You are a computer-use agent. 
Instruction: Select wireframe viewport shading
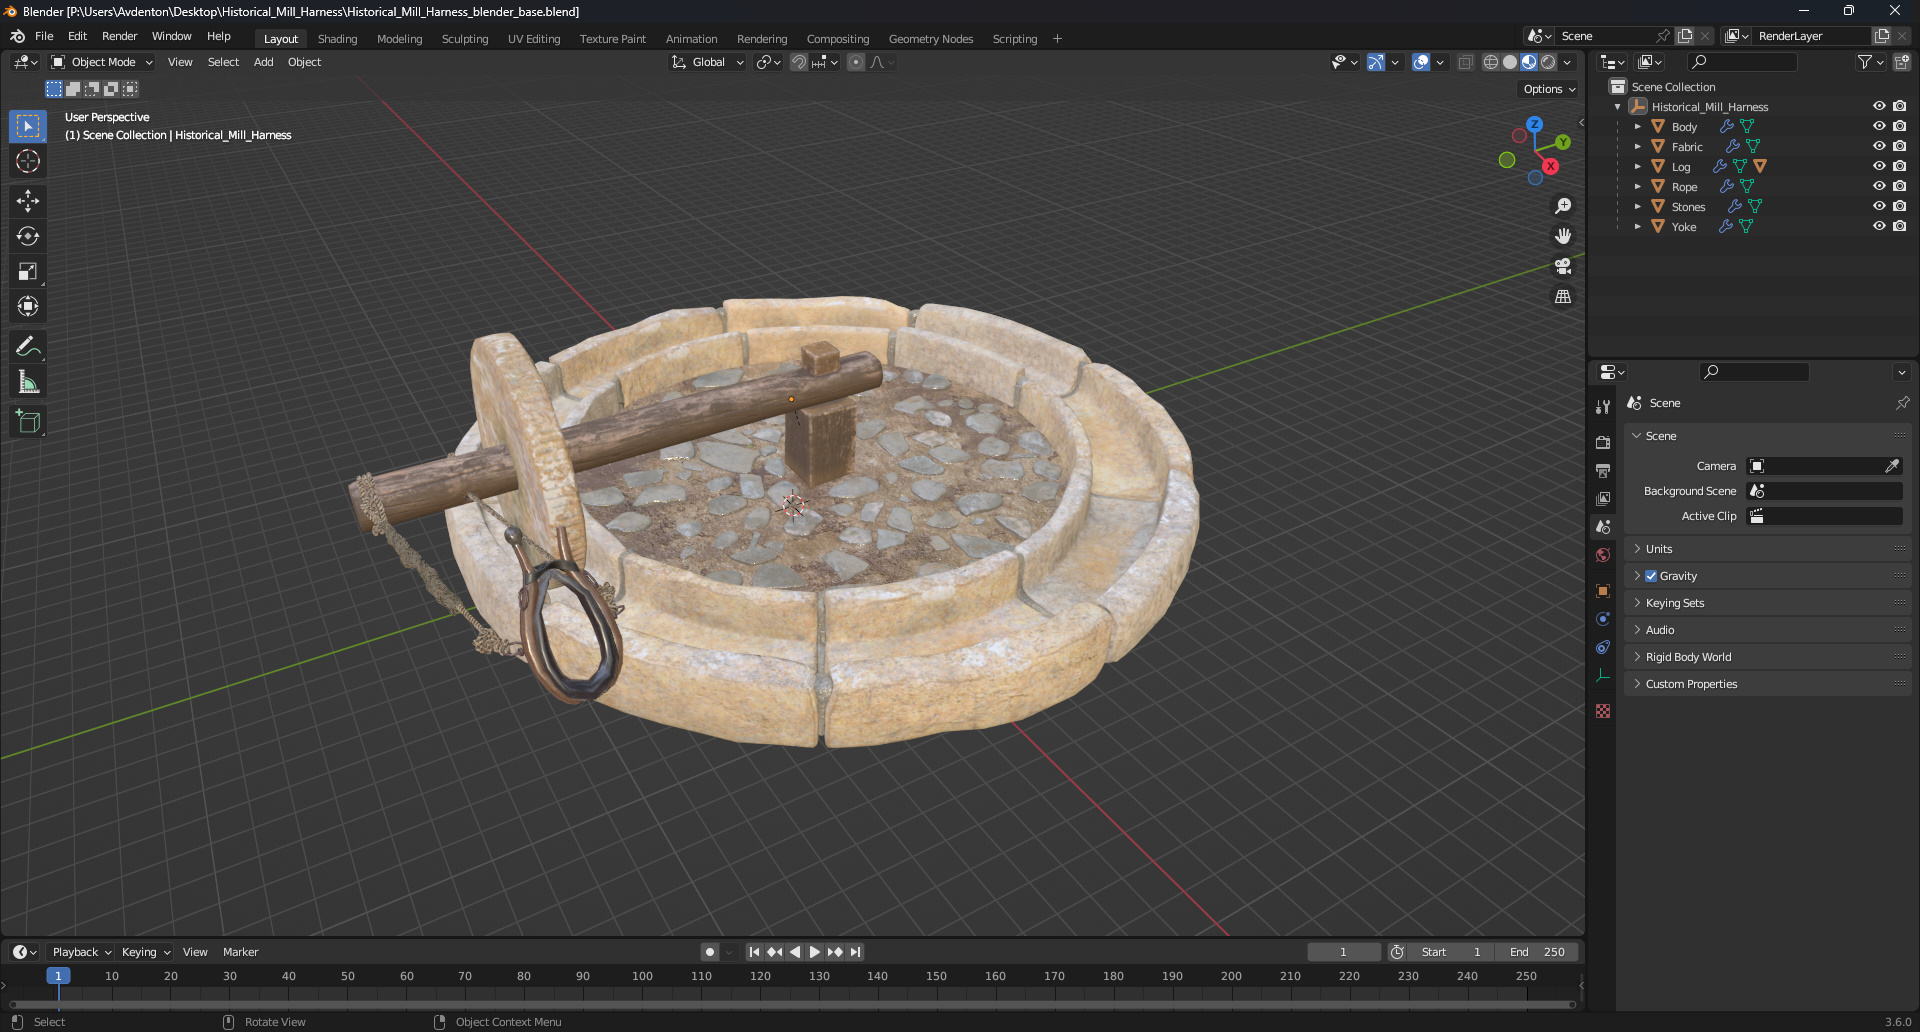pyautogui.click(x=1491, y=62)
